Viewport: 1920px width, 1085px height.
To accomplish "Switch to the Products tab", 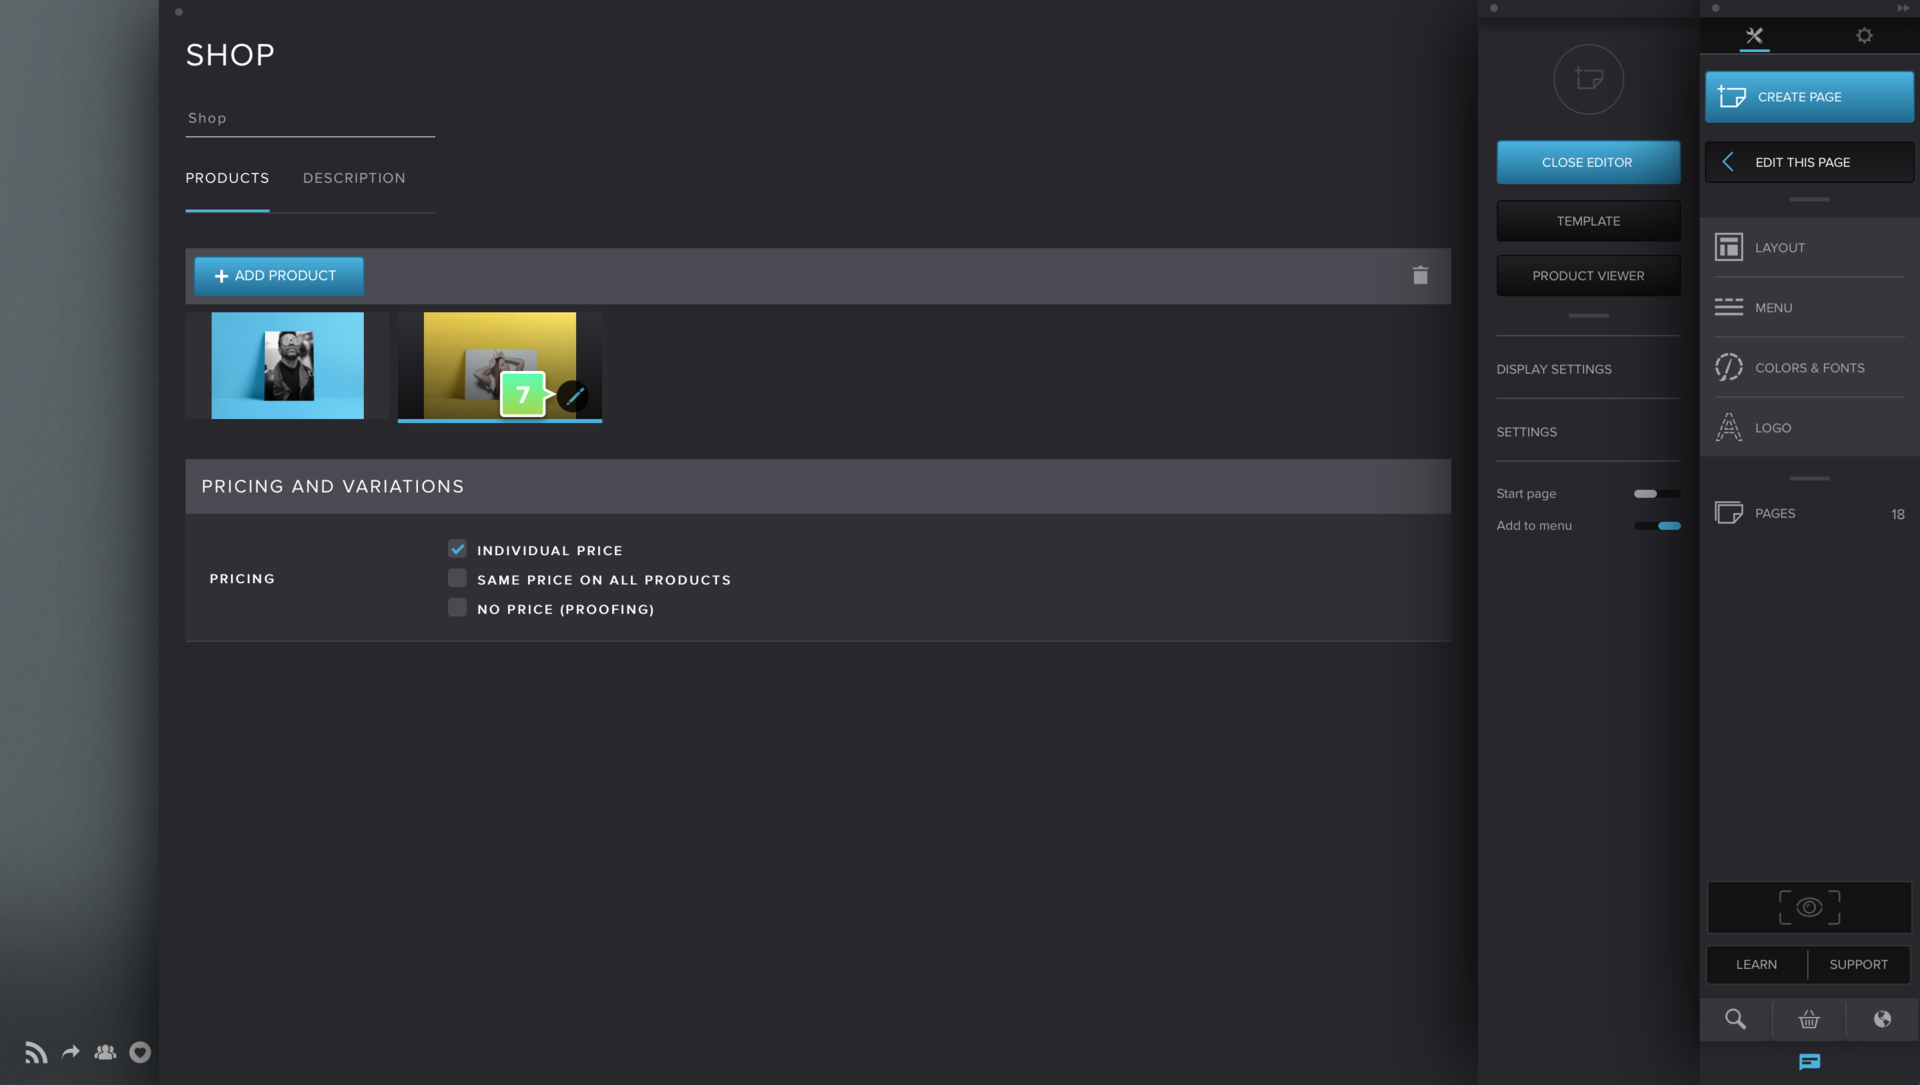I will tap(227, 178).
